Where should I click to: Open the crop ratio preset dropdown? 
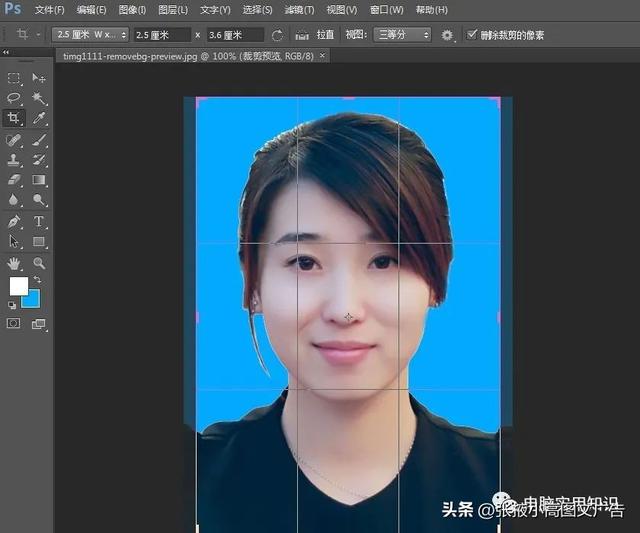tap(90, 35)
